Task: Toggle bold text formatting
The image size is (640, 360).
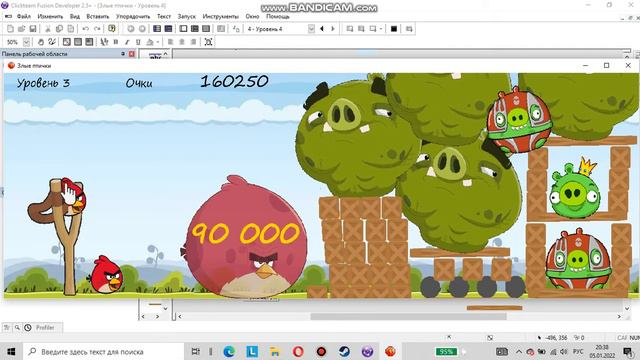Action: (116, 42)
